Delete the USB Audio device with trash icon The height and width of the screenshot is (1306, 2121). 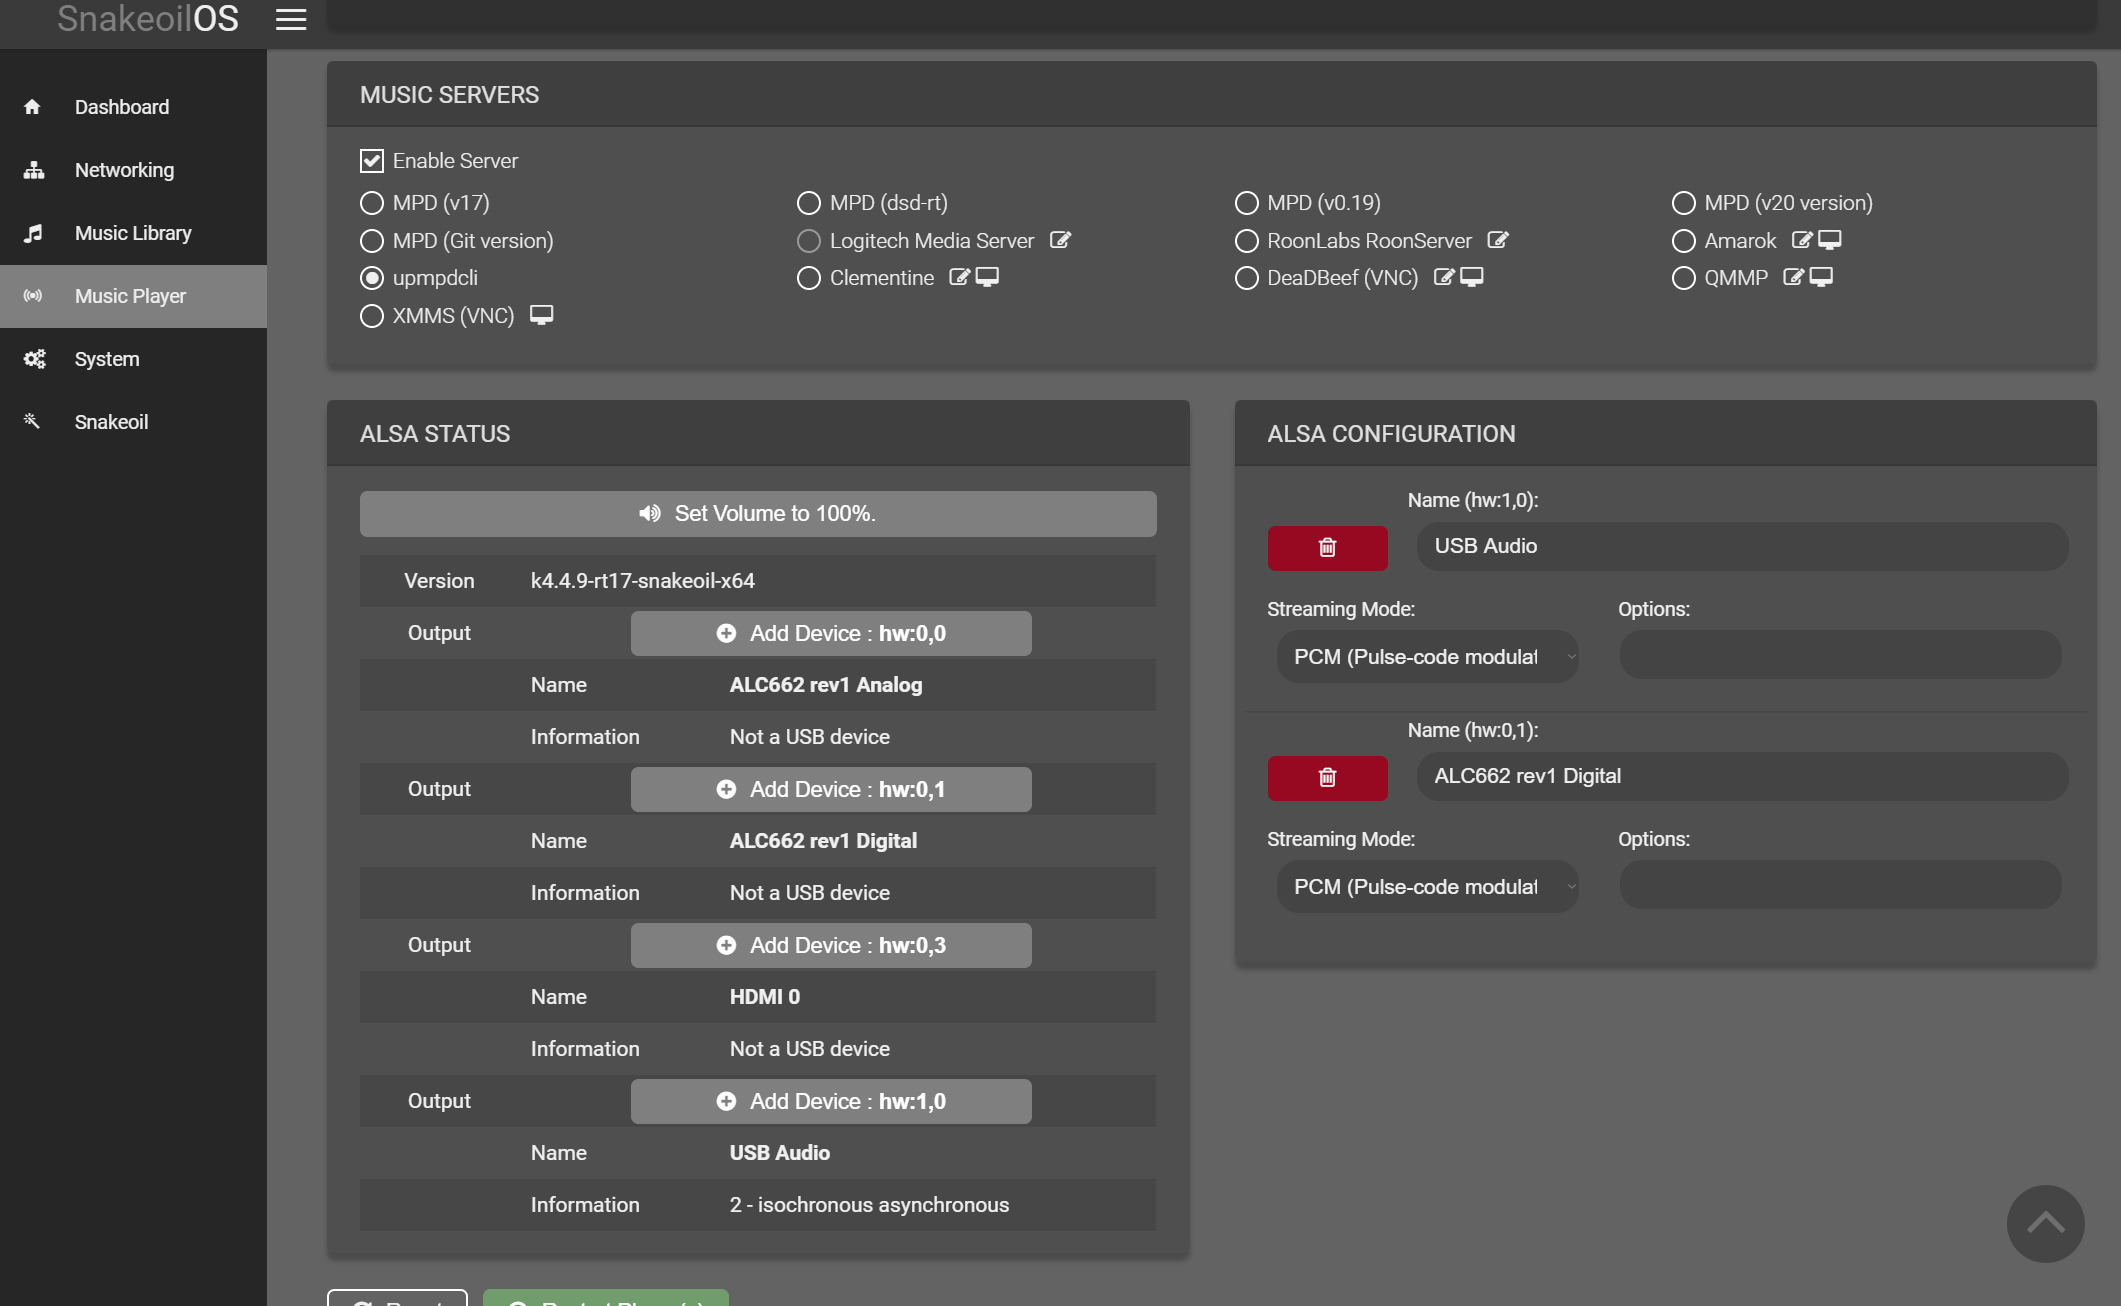pos(1327,548)
